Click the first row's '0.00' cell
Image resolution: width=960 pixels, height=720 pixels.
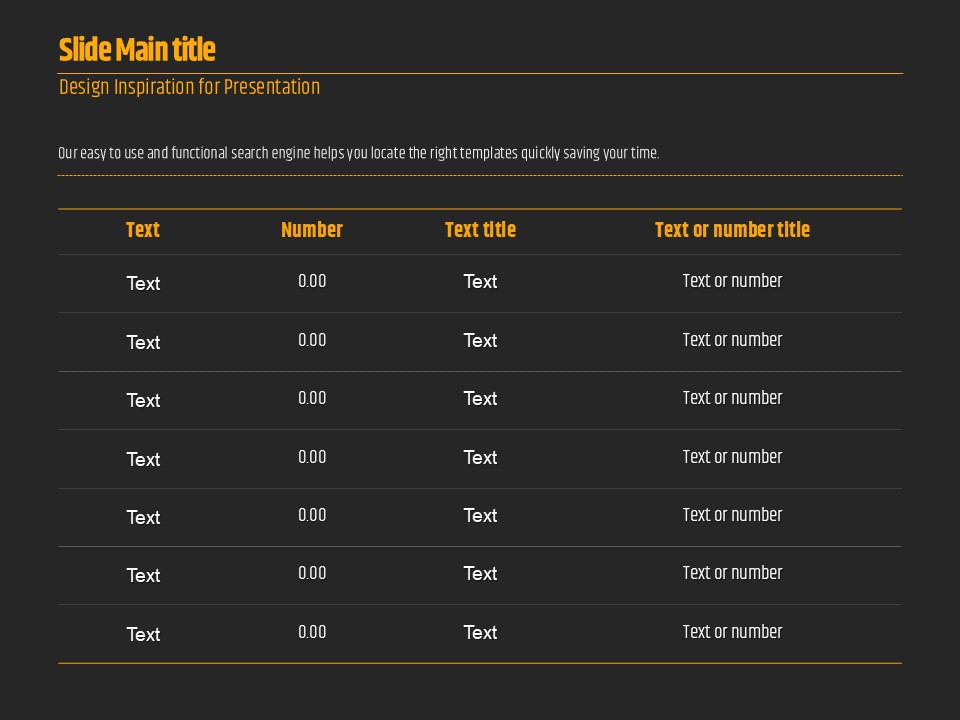coord(312,282)
